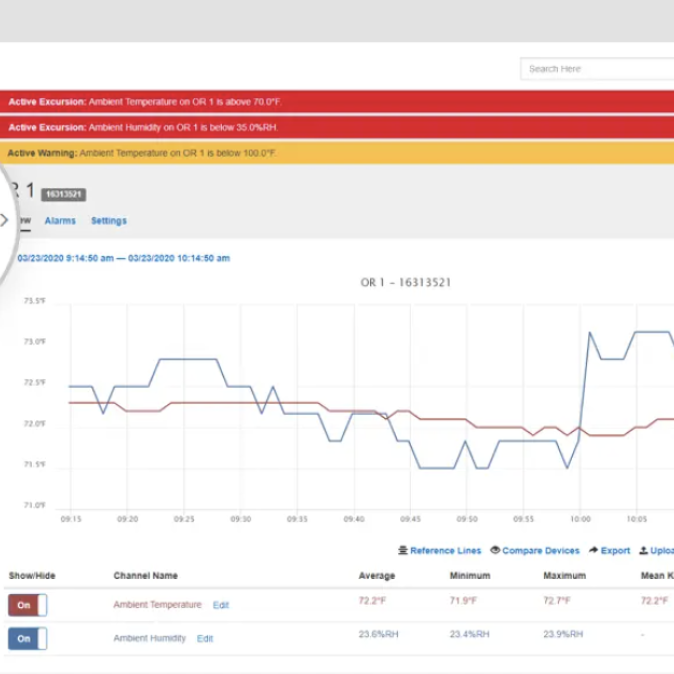Image resolution: width=674 pixels, height=674 pixels.
Task: Edit the Ambient Humidity channel
Action: [205, 638]
